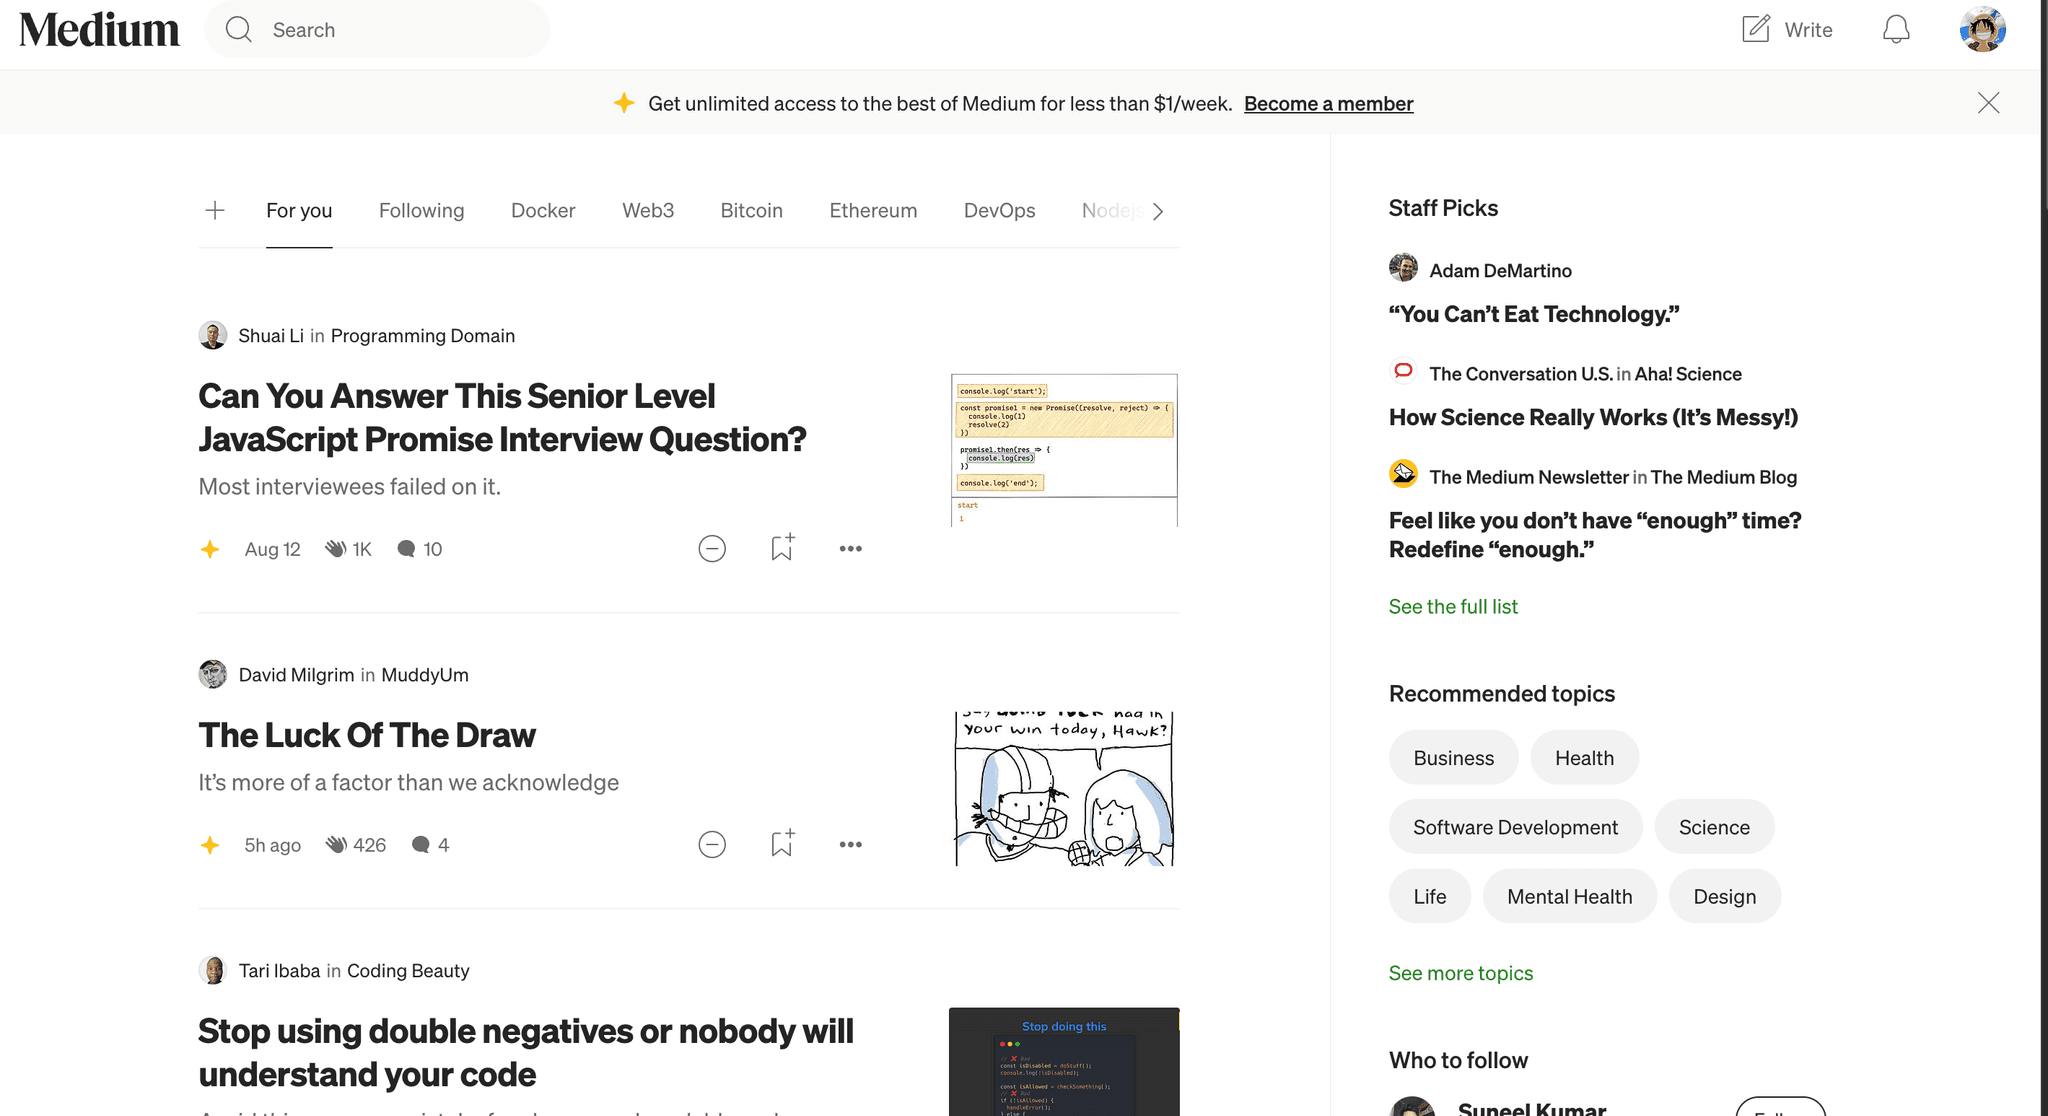Click the yellow star in membership banner

tap(624, 102)
